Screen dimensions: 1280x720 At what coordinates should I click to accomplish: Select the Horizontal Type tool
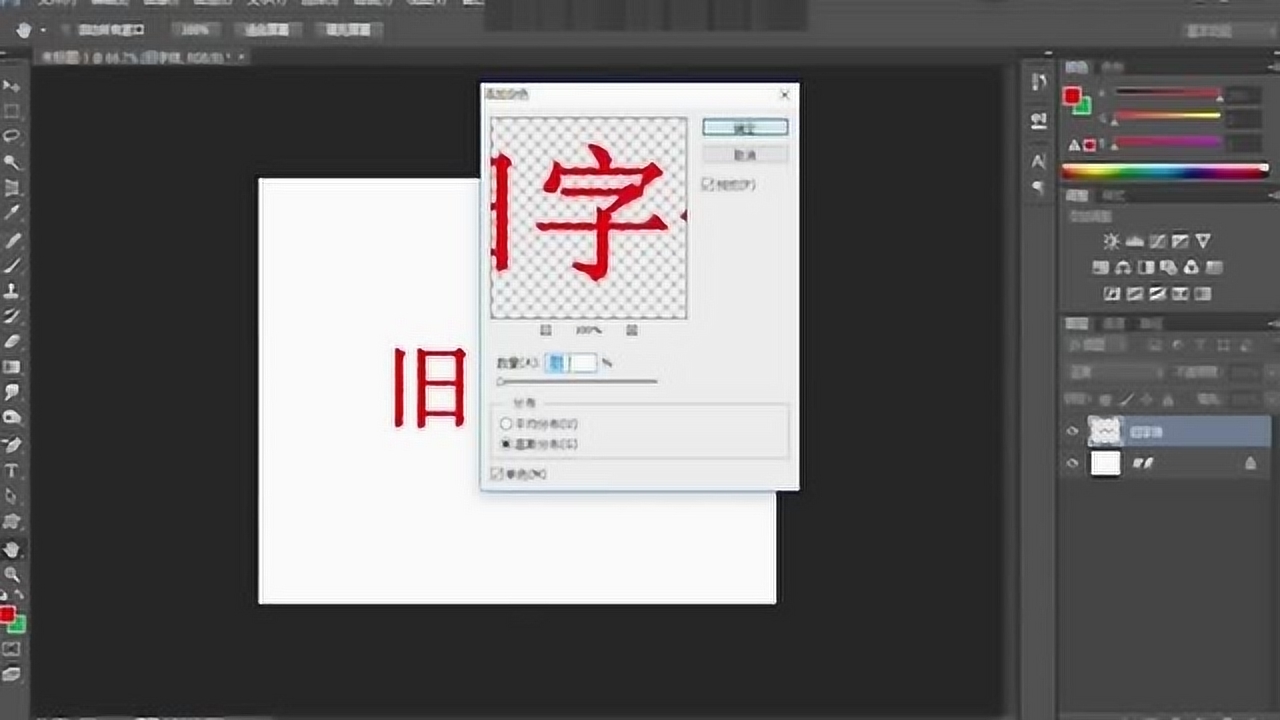click(x=12, y=470)
